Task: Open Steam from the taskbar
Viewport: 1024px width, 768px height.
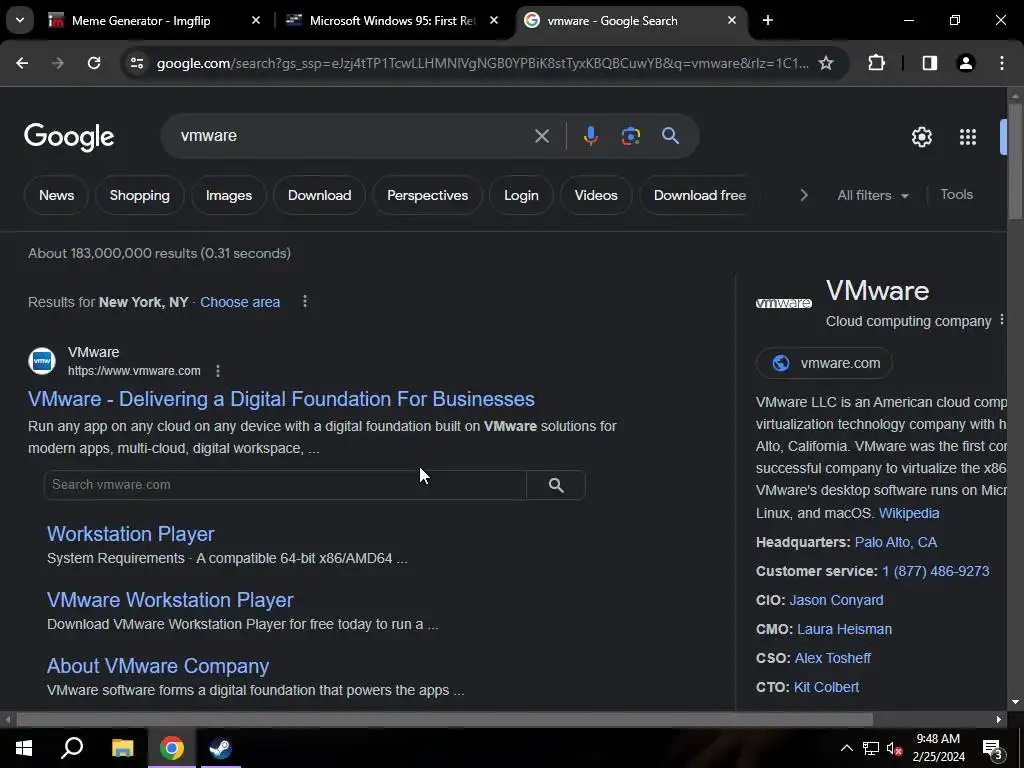Action: pos(220,748)
